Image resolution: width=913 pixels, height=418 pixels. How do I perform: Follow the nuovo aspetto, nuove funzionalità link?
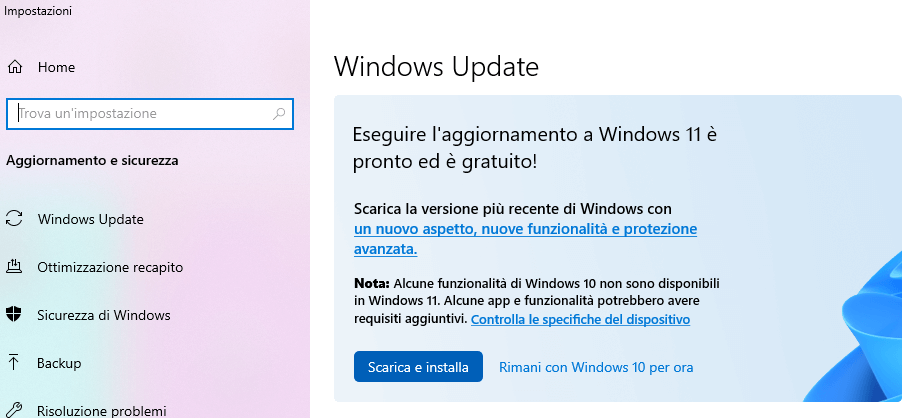525,229
